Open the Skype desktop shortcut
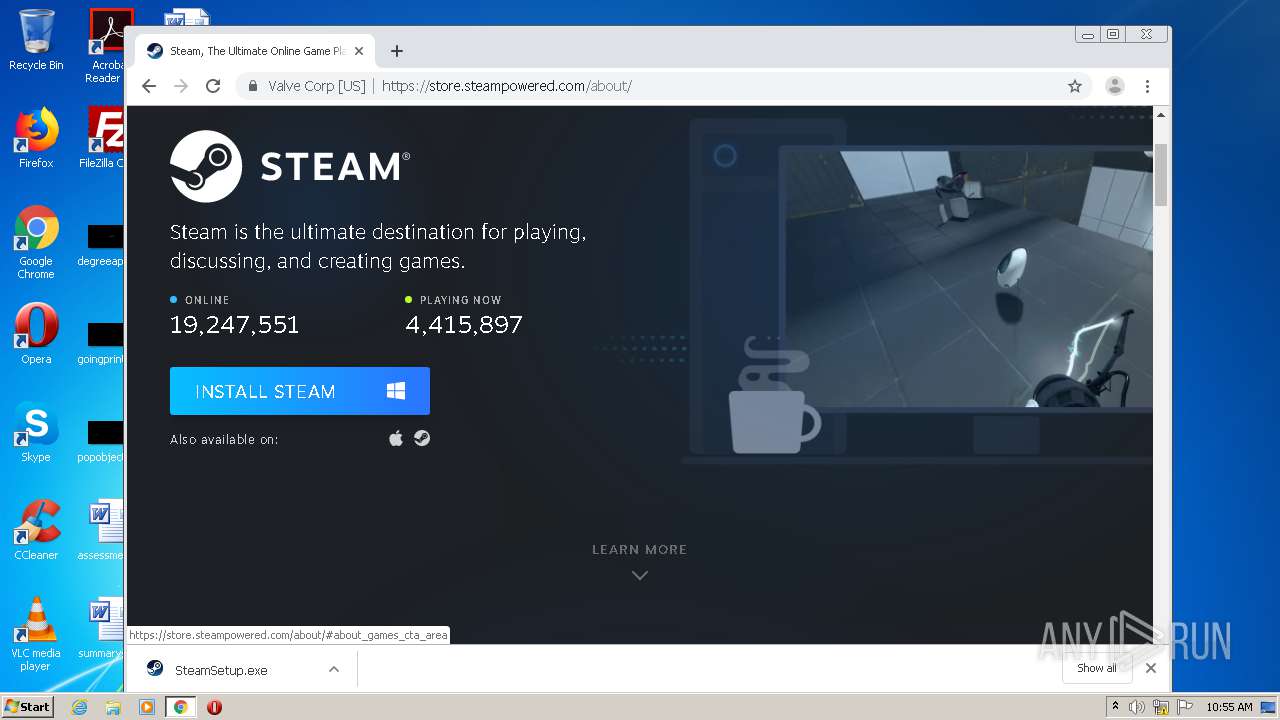1280x720 pixels. (36, 432)
